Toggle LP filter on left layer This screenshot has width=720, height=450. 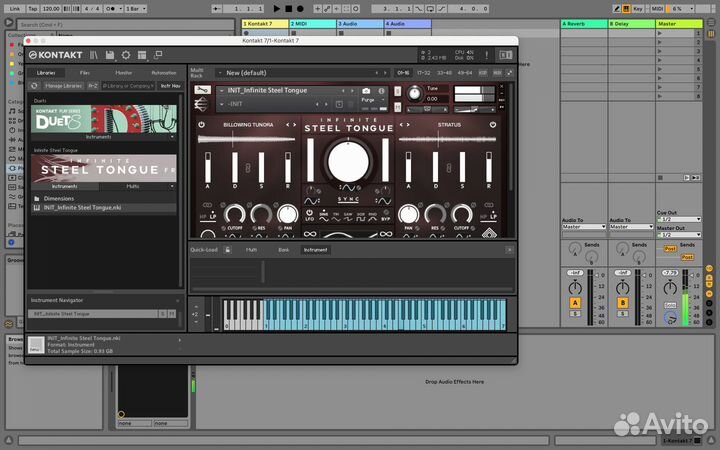(x=213, y=216)
